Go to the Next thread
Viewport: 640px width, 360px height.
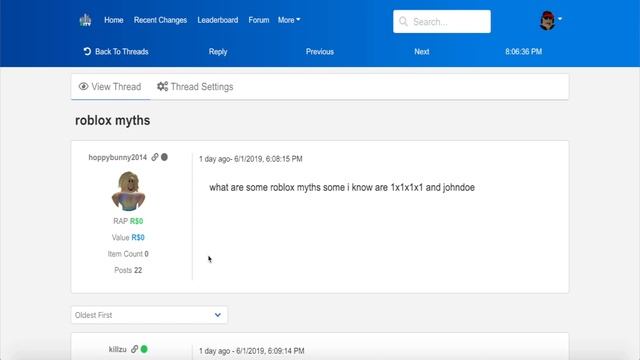coord(422,51)
